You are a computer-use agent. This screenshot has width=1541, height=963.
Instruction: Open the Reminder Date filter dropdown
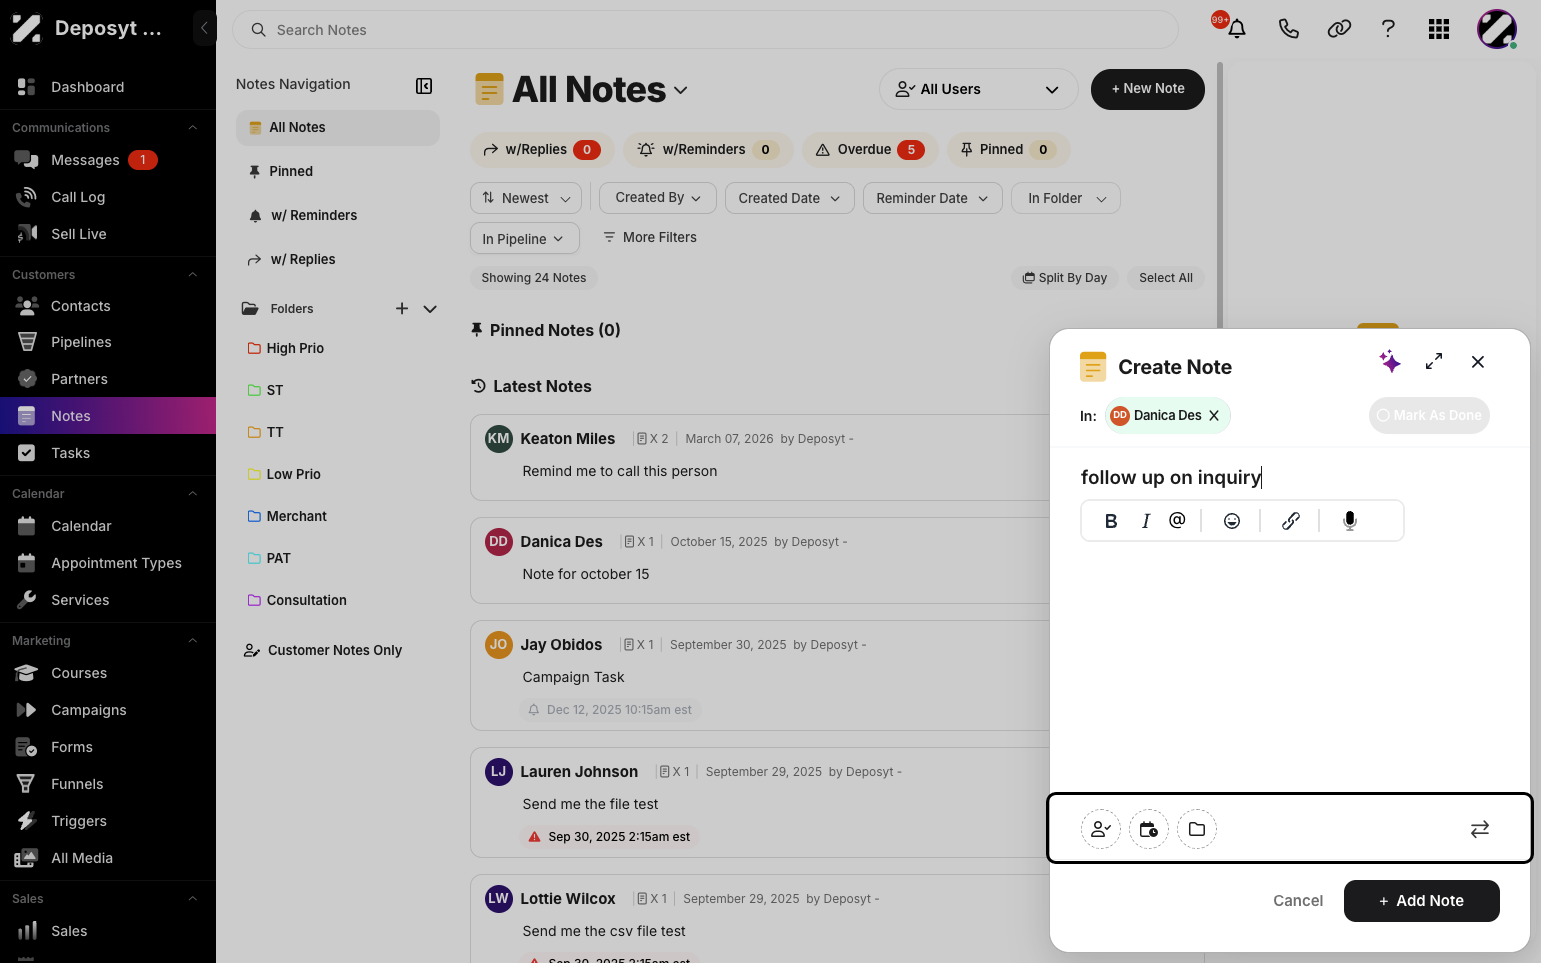(932, 198)
